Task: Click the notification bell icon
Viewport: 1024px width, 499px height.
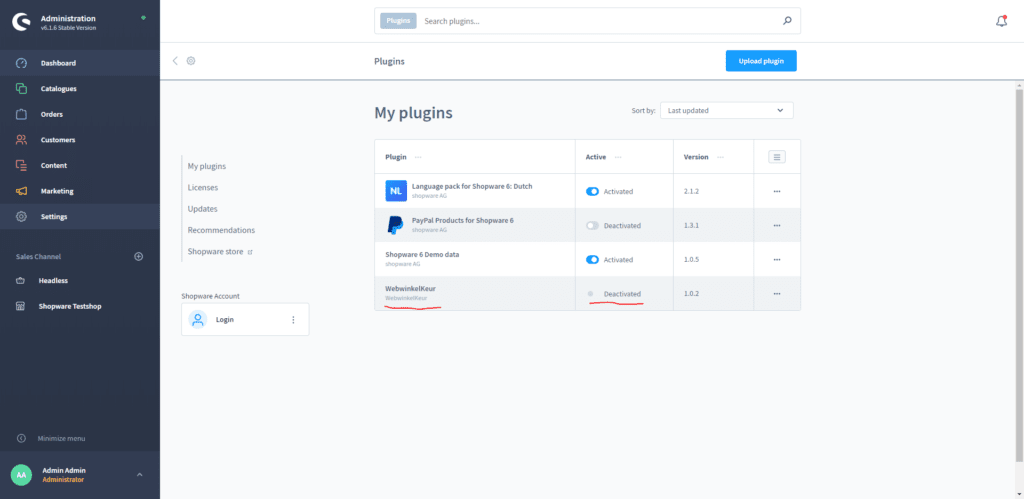Action: [x=1001, y=21]
